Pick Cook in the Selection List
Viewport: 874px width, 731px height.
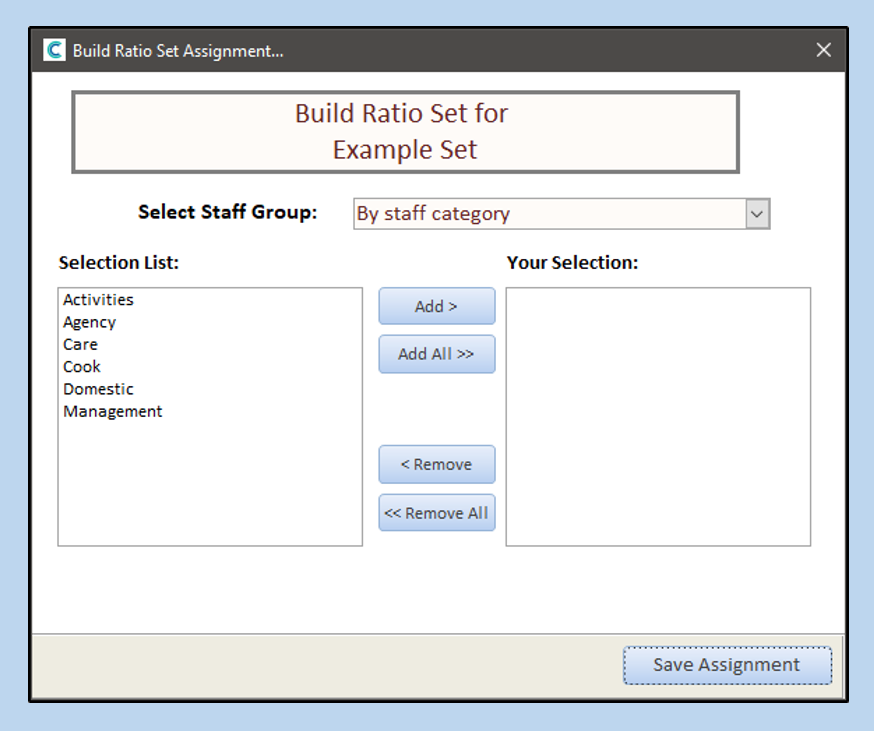[x=82, y=367]
